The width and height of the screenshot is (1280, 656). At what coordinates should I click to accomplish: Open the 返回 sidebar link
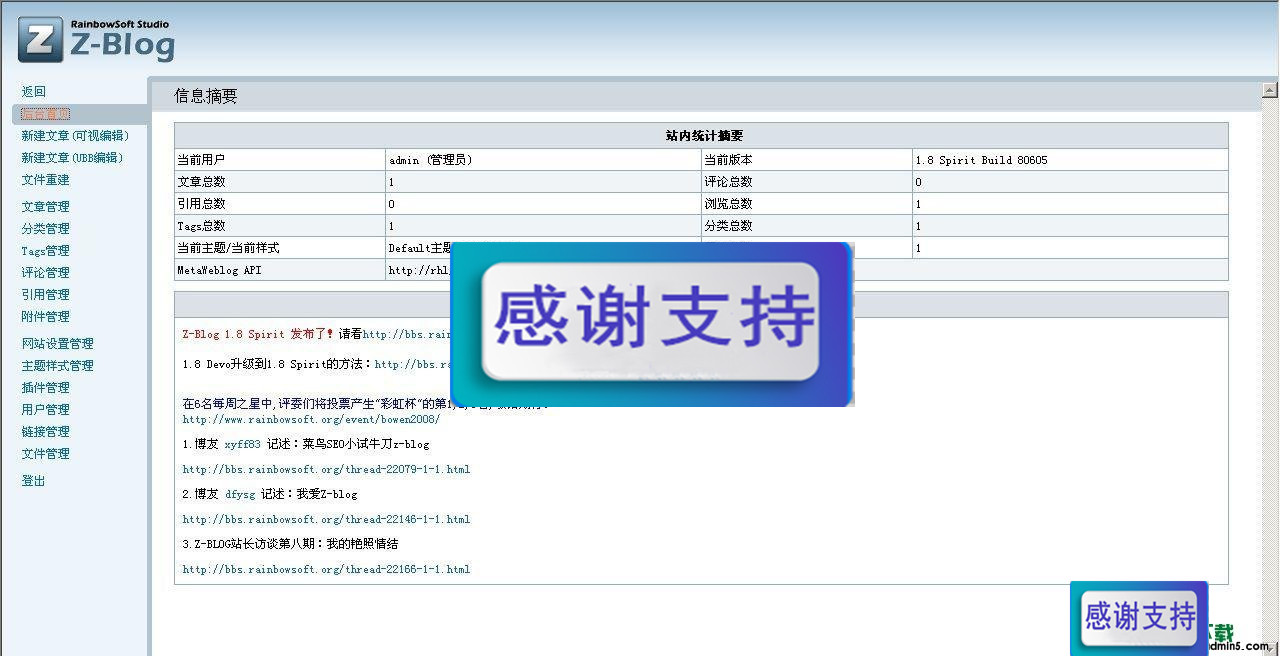(34, 91)
